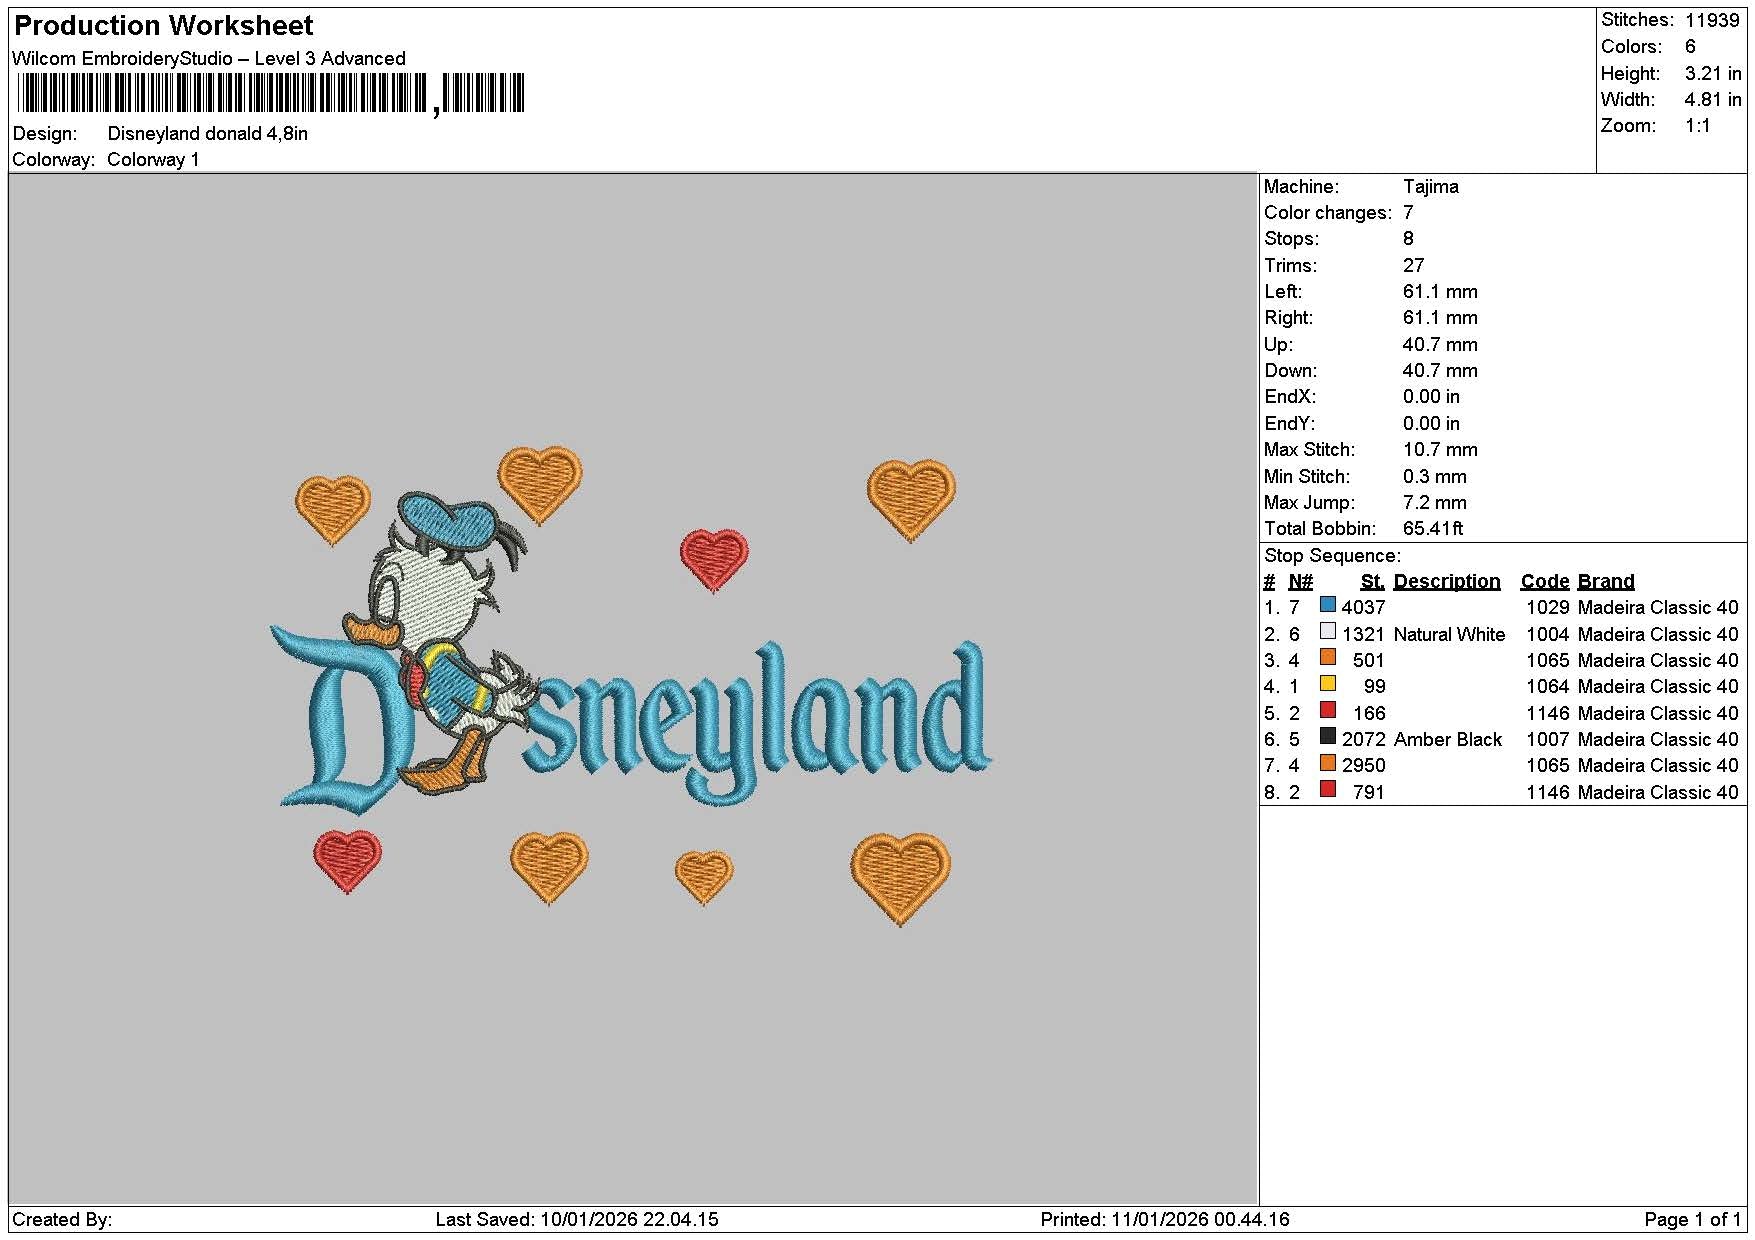
Task: Click the orange heart below the letter n
Action: [x=549, y=867]
